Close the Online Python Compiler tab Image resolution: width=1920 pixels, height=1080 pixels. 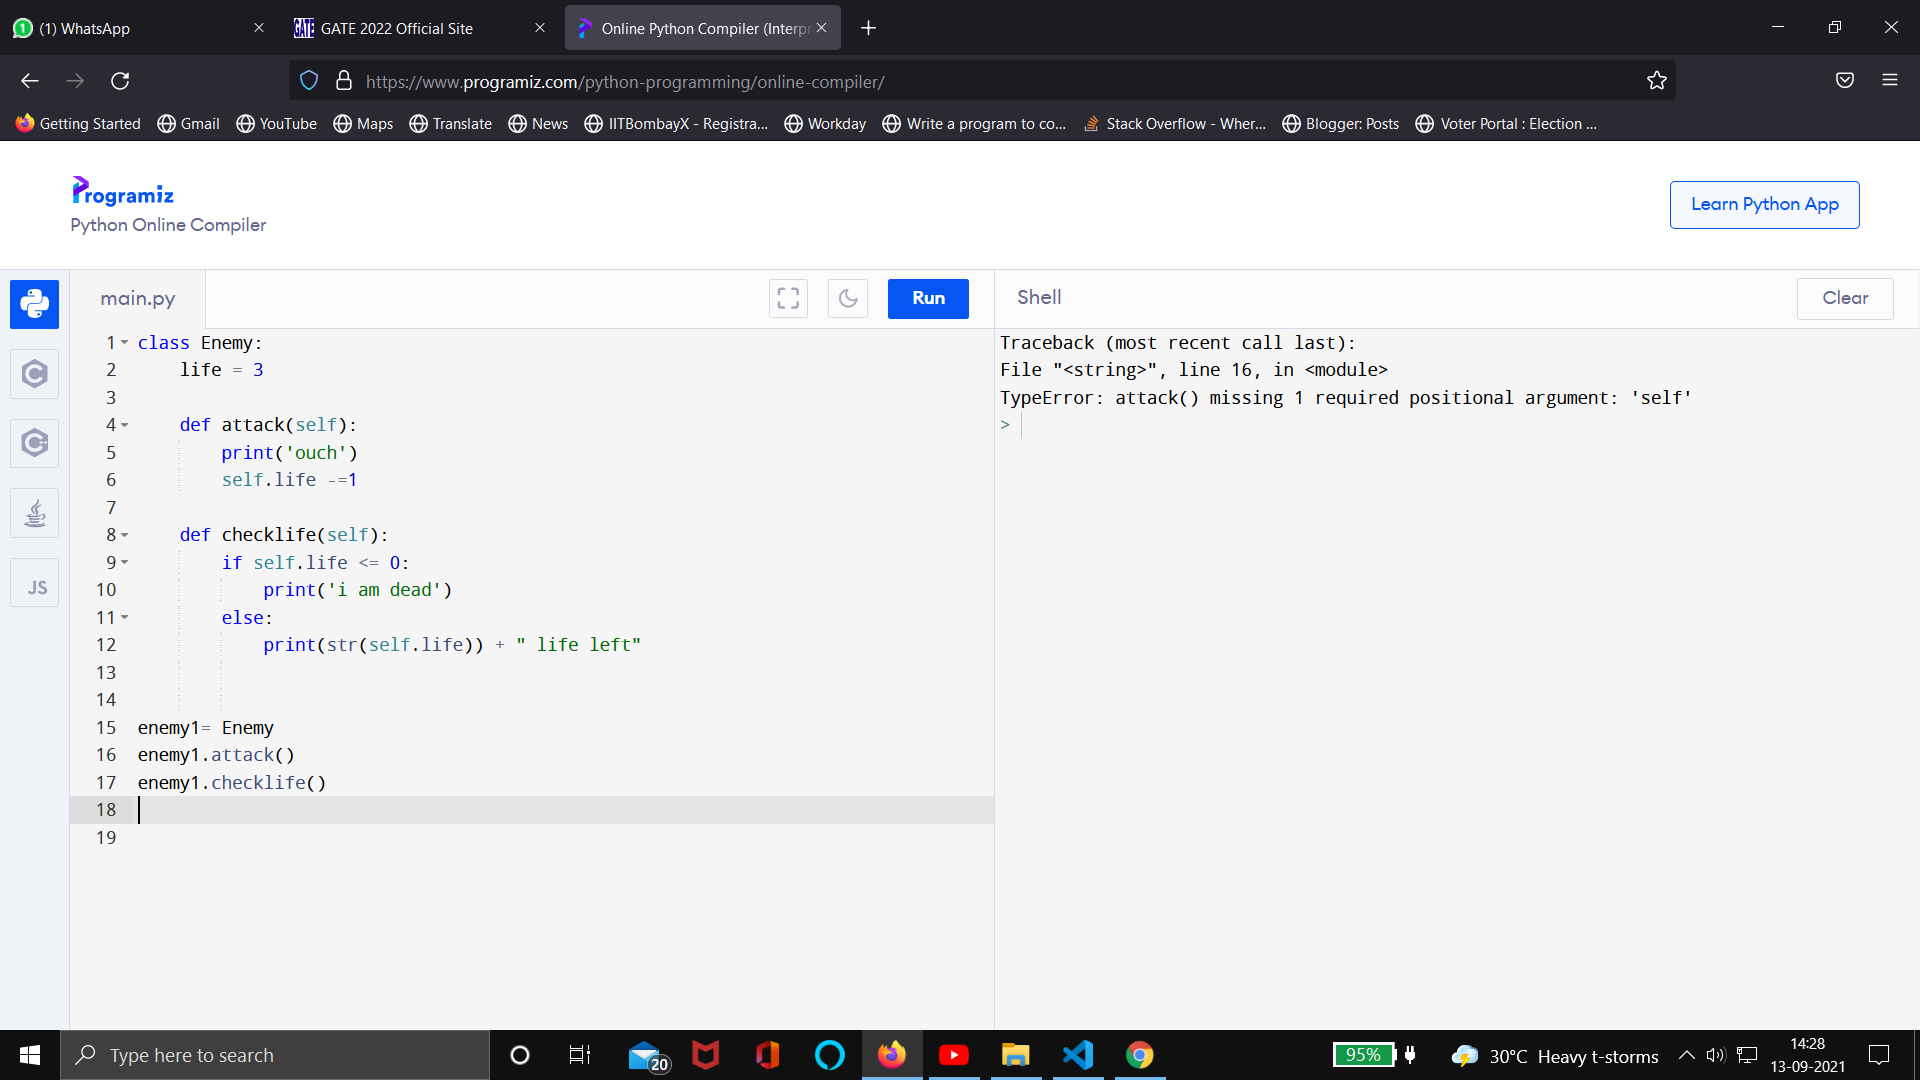(x=821, y=28)
